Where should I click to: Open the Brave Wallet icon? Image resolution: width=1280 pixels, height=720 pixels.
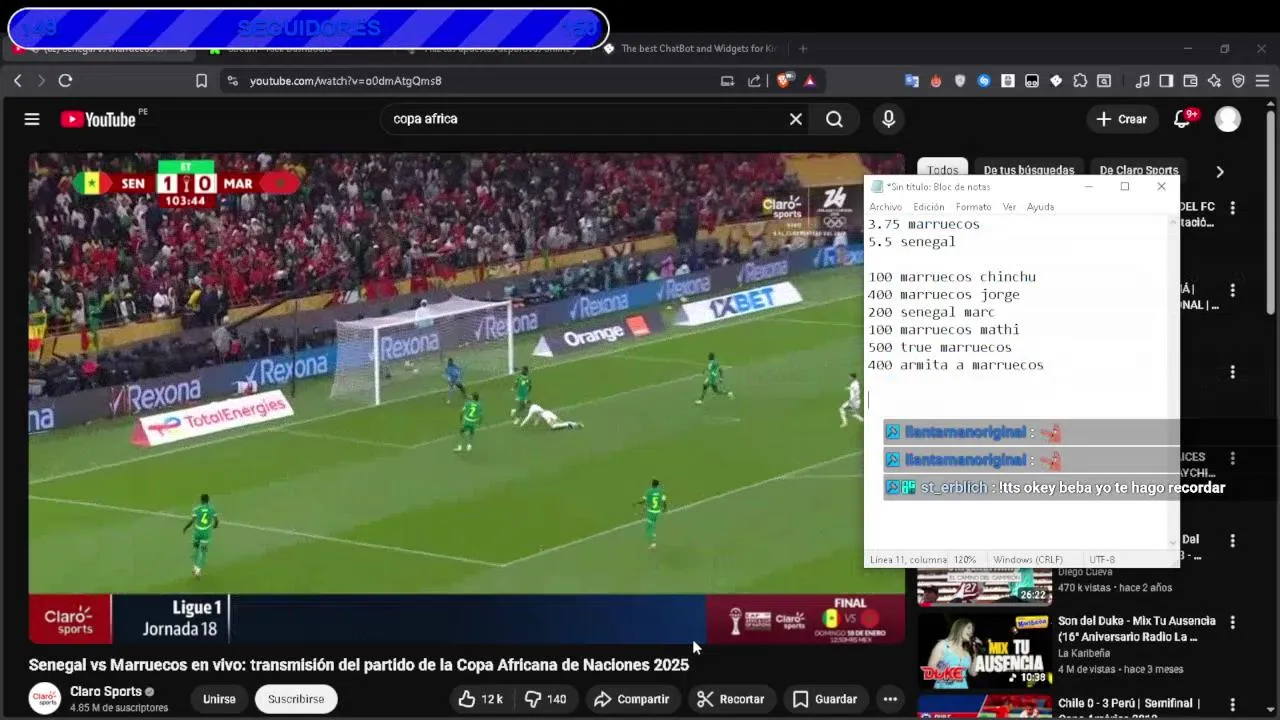point(1190,81)
